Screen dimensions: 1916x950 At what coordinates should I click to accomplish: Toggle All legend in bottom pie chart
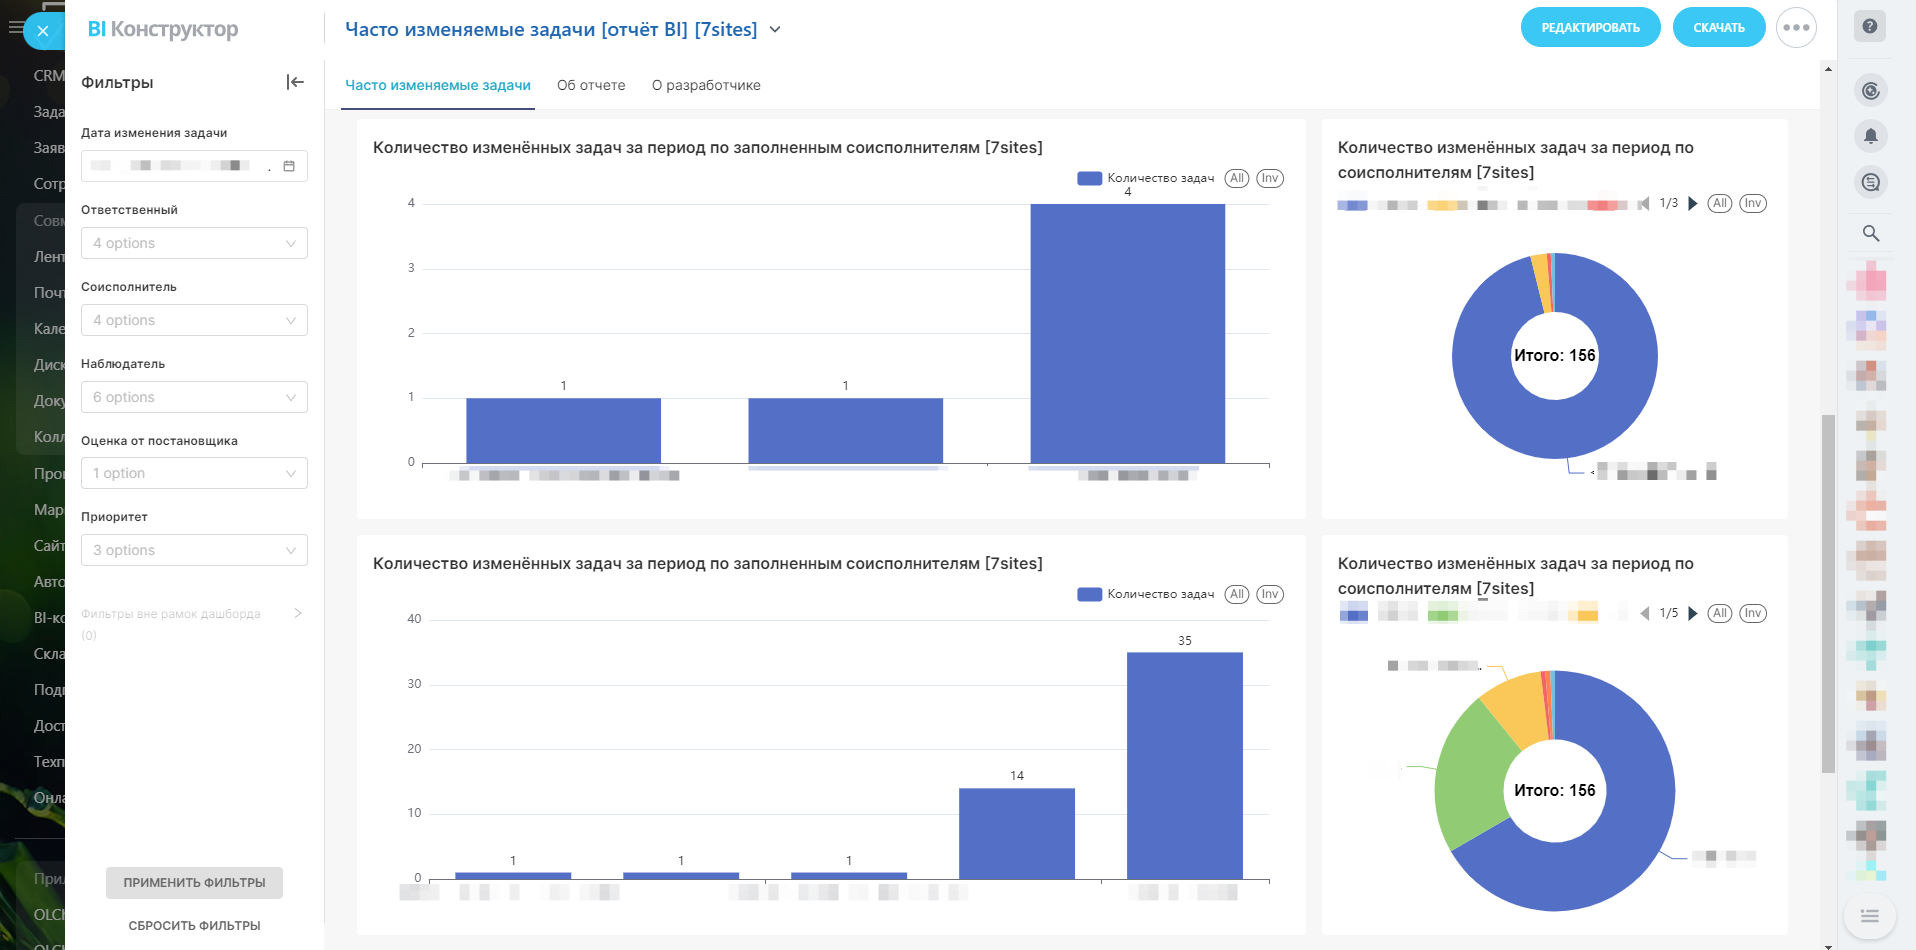coord(1719,614)
